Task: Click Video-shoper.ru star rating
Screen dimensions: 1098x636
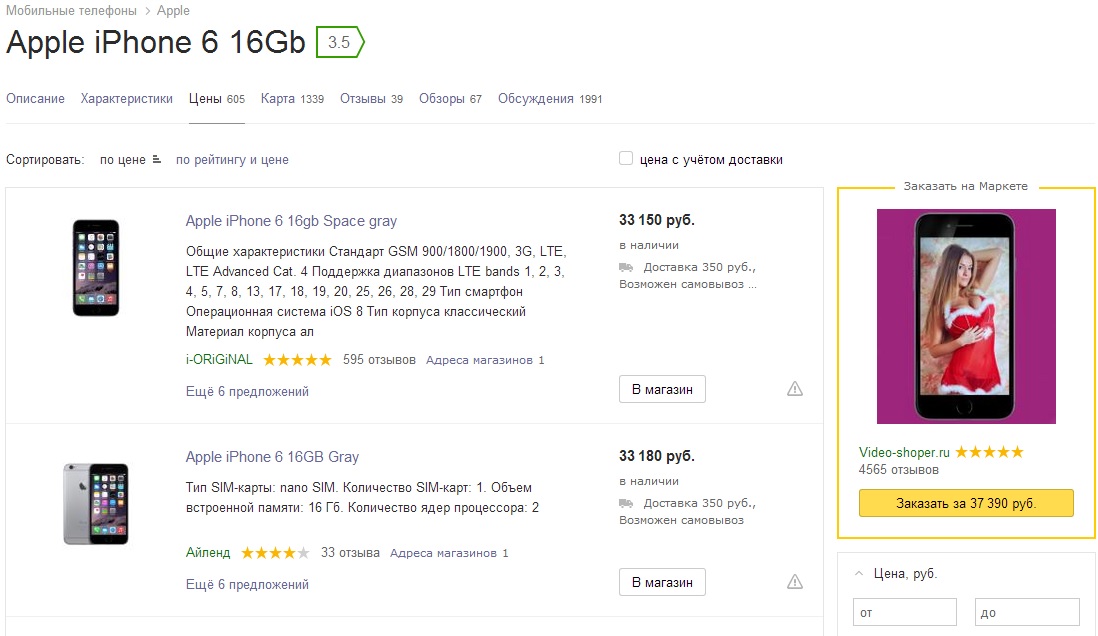Action: point(989,452)
